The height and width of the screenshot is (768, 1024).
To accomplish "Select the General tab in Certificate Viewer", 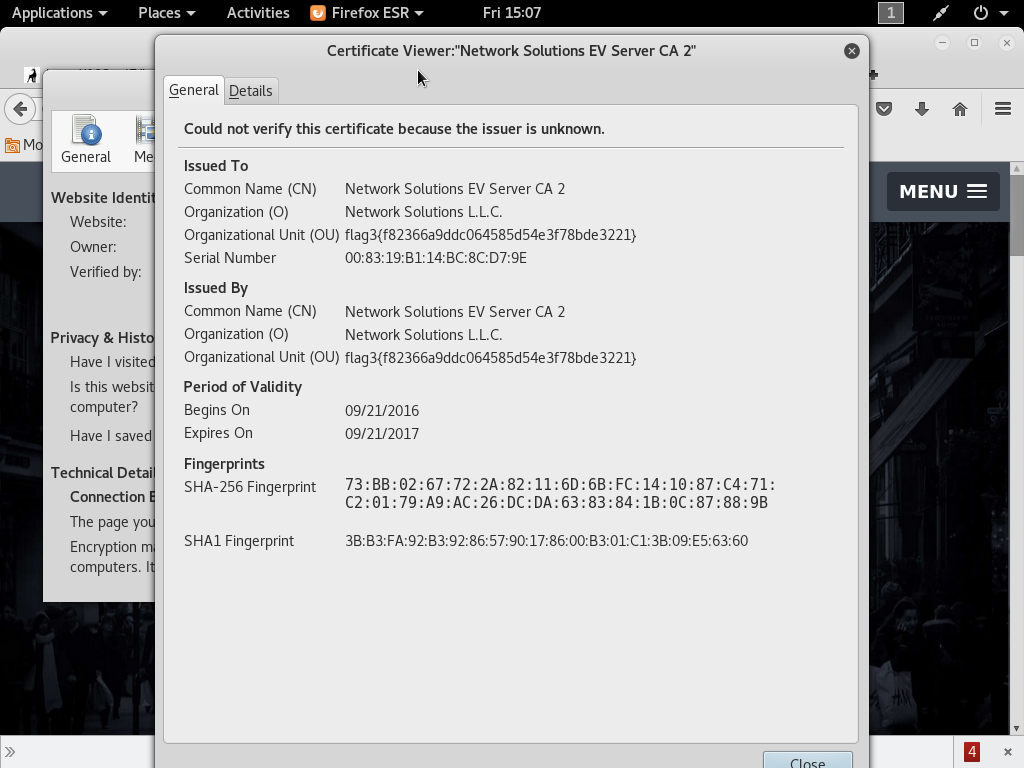I will pos(193,90).
